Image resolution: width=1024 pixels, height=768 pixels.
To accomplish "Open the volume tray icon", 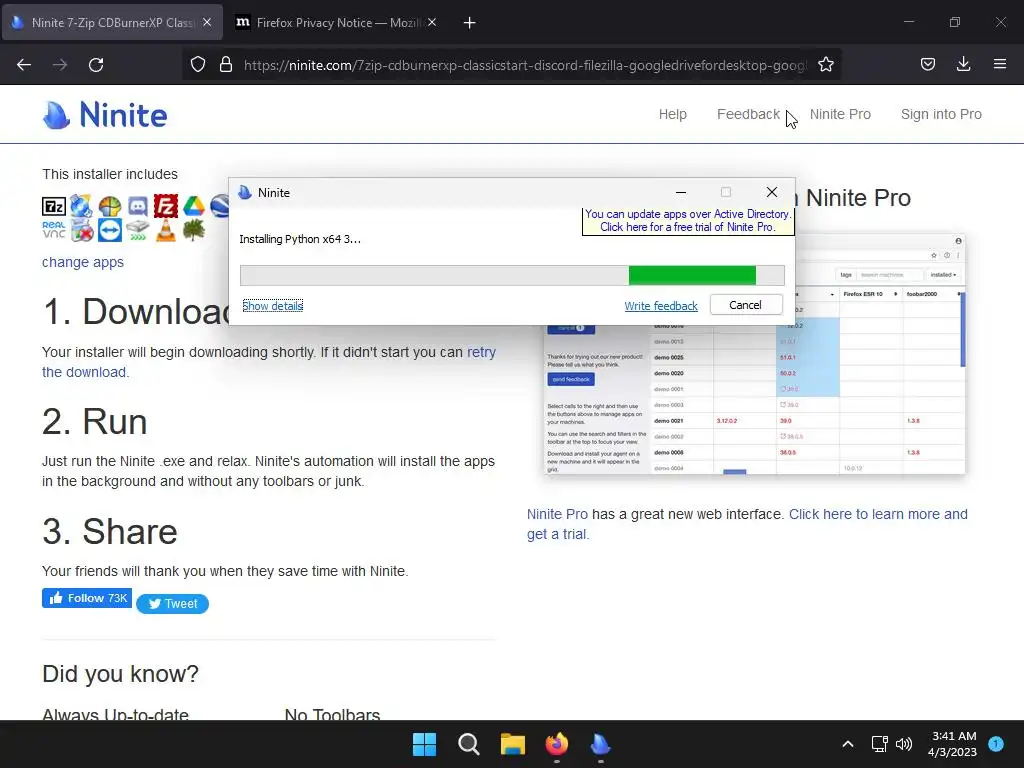I will (904, 744).
